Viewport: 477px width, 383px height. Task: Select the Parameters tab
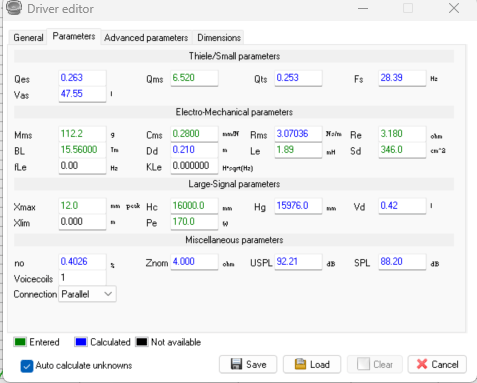pos(74,36)
